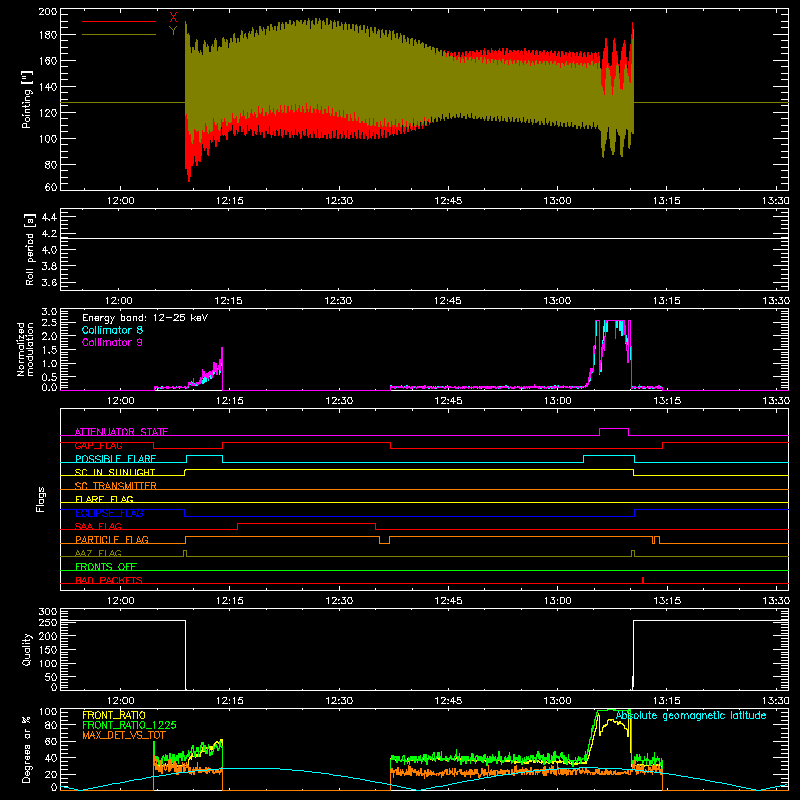Screen dimensions: 800x800
Task: Click 13:15 time label under Flags plot
Action: [x=666, y=601]
